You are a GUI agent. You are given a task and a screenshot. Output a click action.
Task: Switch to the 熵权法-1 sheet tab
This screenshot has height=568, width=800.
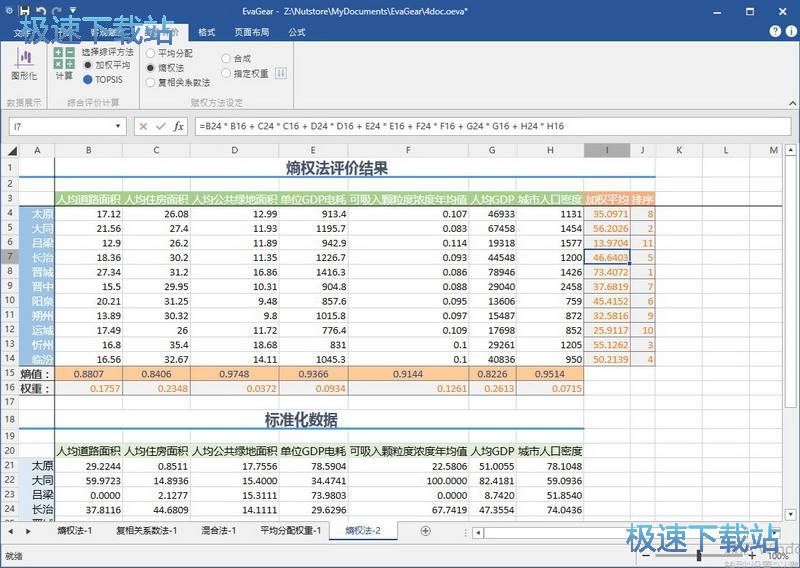tap(74, 530)
